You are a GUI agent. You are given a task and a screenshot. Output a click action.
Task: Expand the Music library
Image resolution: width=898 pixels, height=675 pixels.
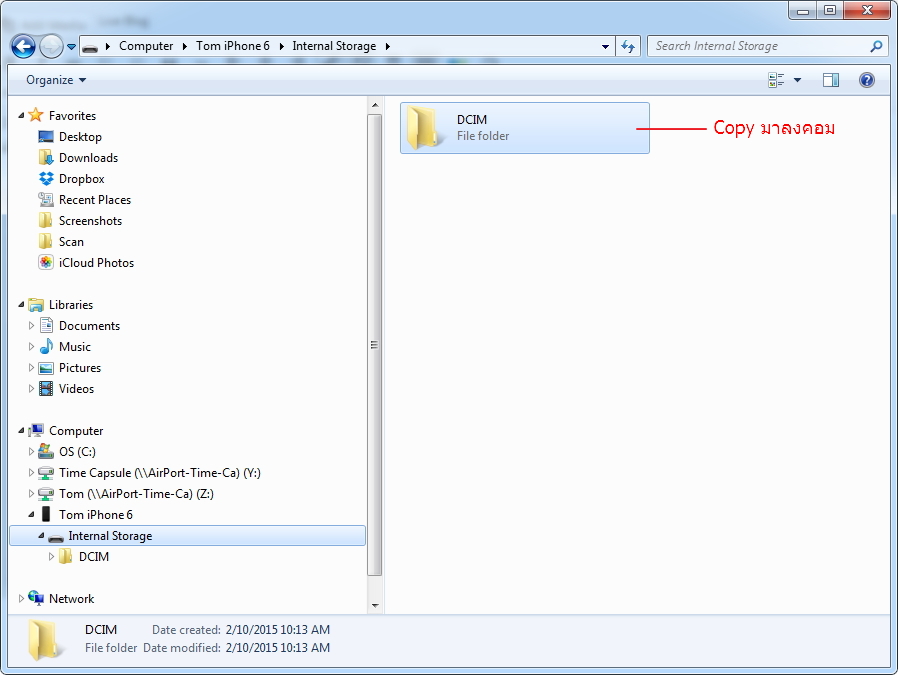tap(31, 347)
